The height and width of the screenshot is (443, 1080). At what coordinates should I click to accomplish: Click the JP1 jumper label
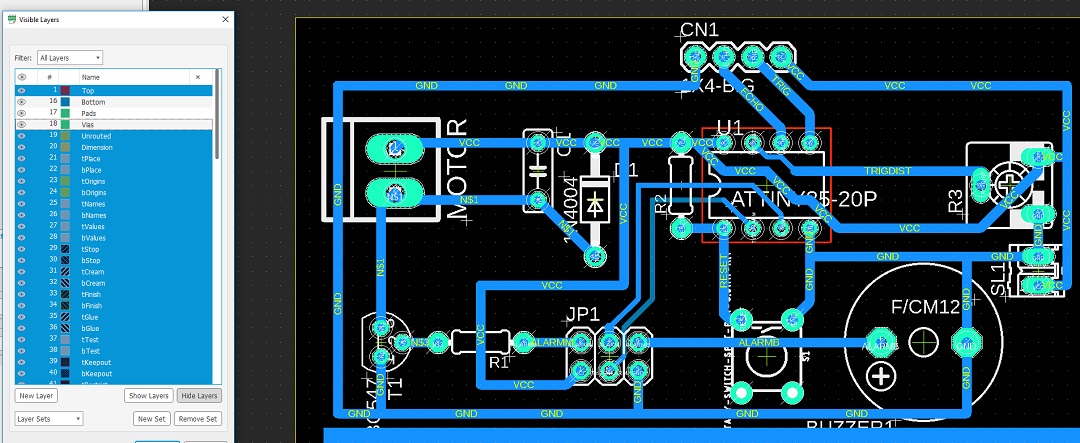click(x=583, y=314)
